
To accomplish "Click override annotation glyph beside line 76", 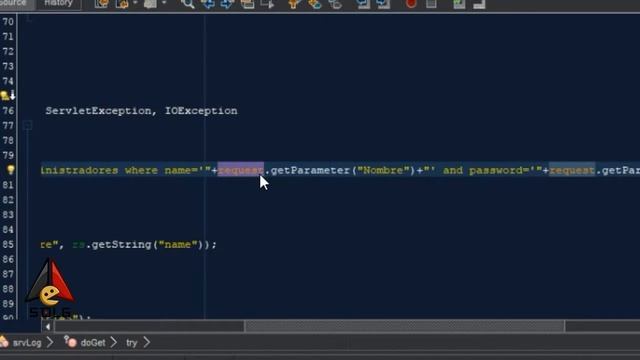I will [x=8, y=96].
